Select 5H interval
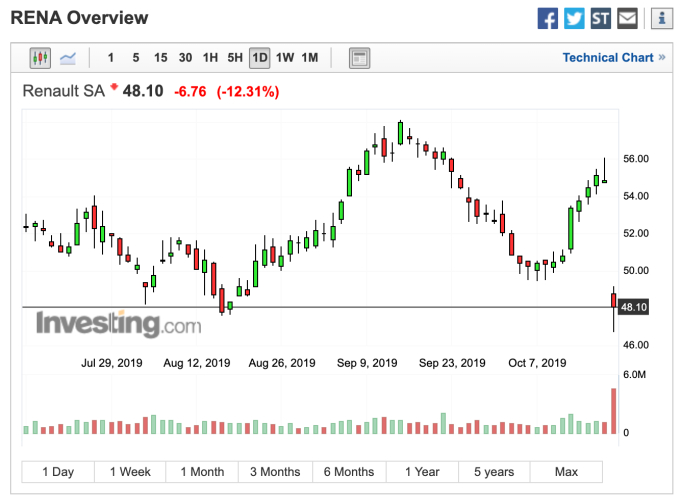 [235, 58]
